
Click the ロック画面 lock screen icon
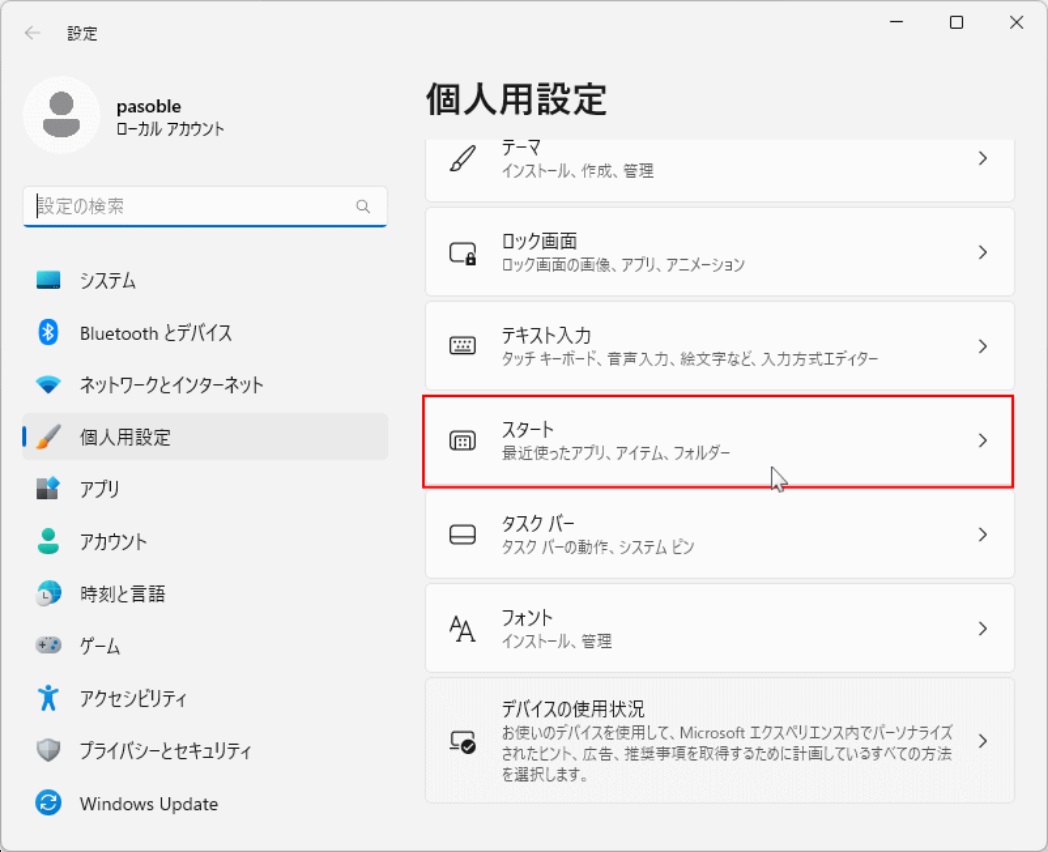[461, 252]
